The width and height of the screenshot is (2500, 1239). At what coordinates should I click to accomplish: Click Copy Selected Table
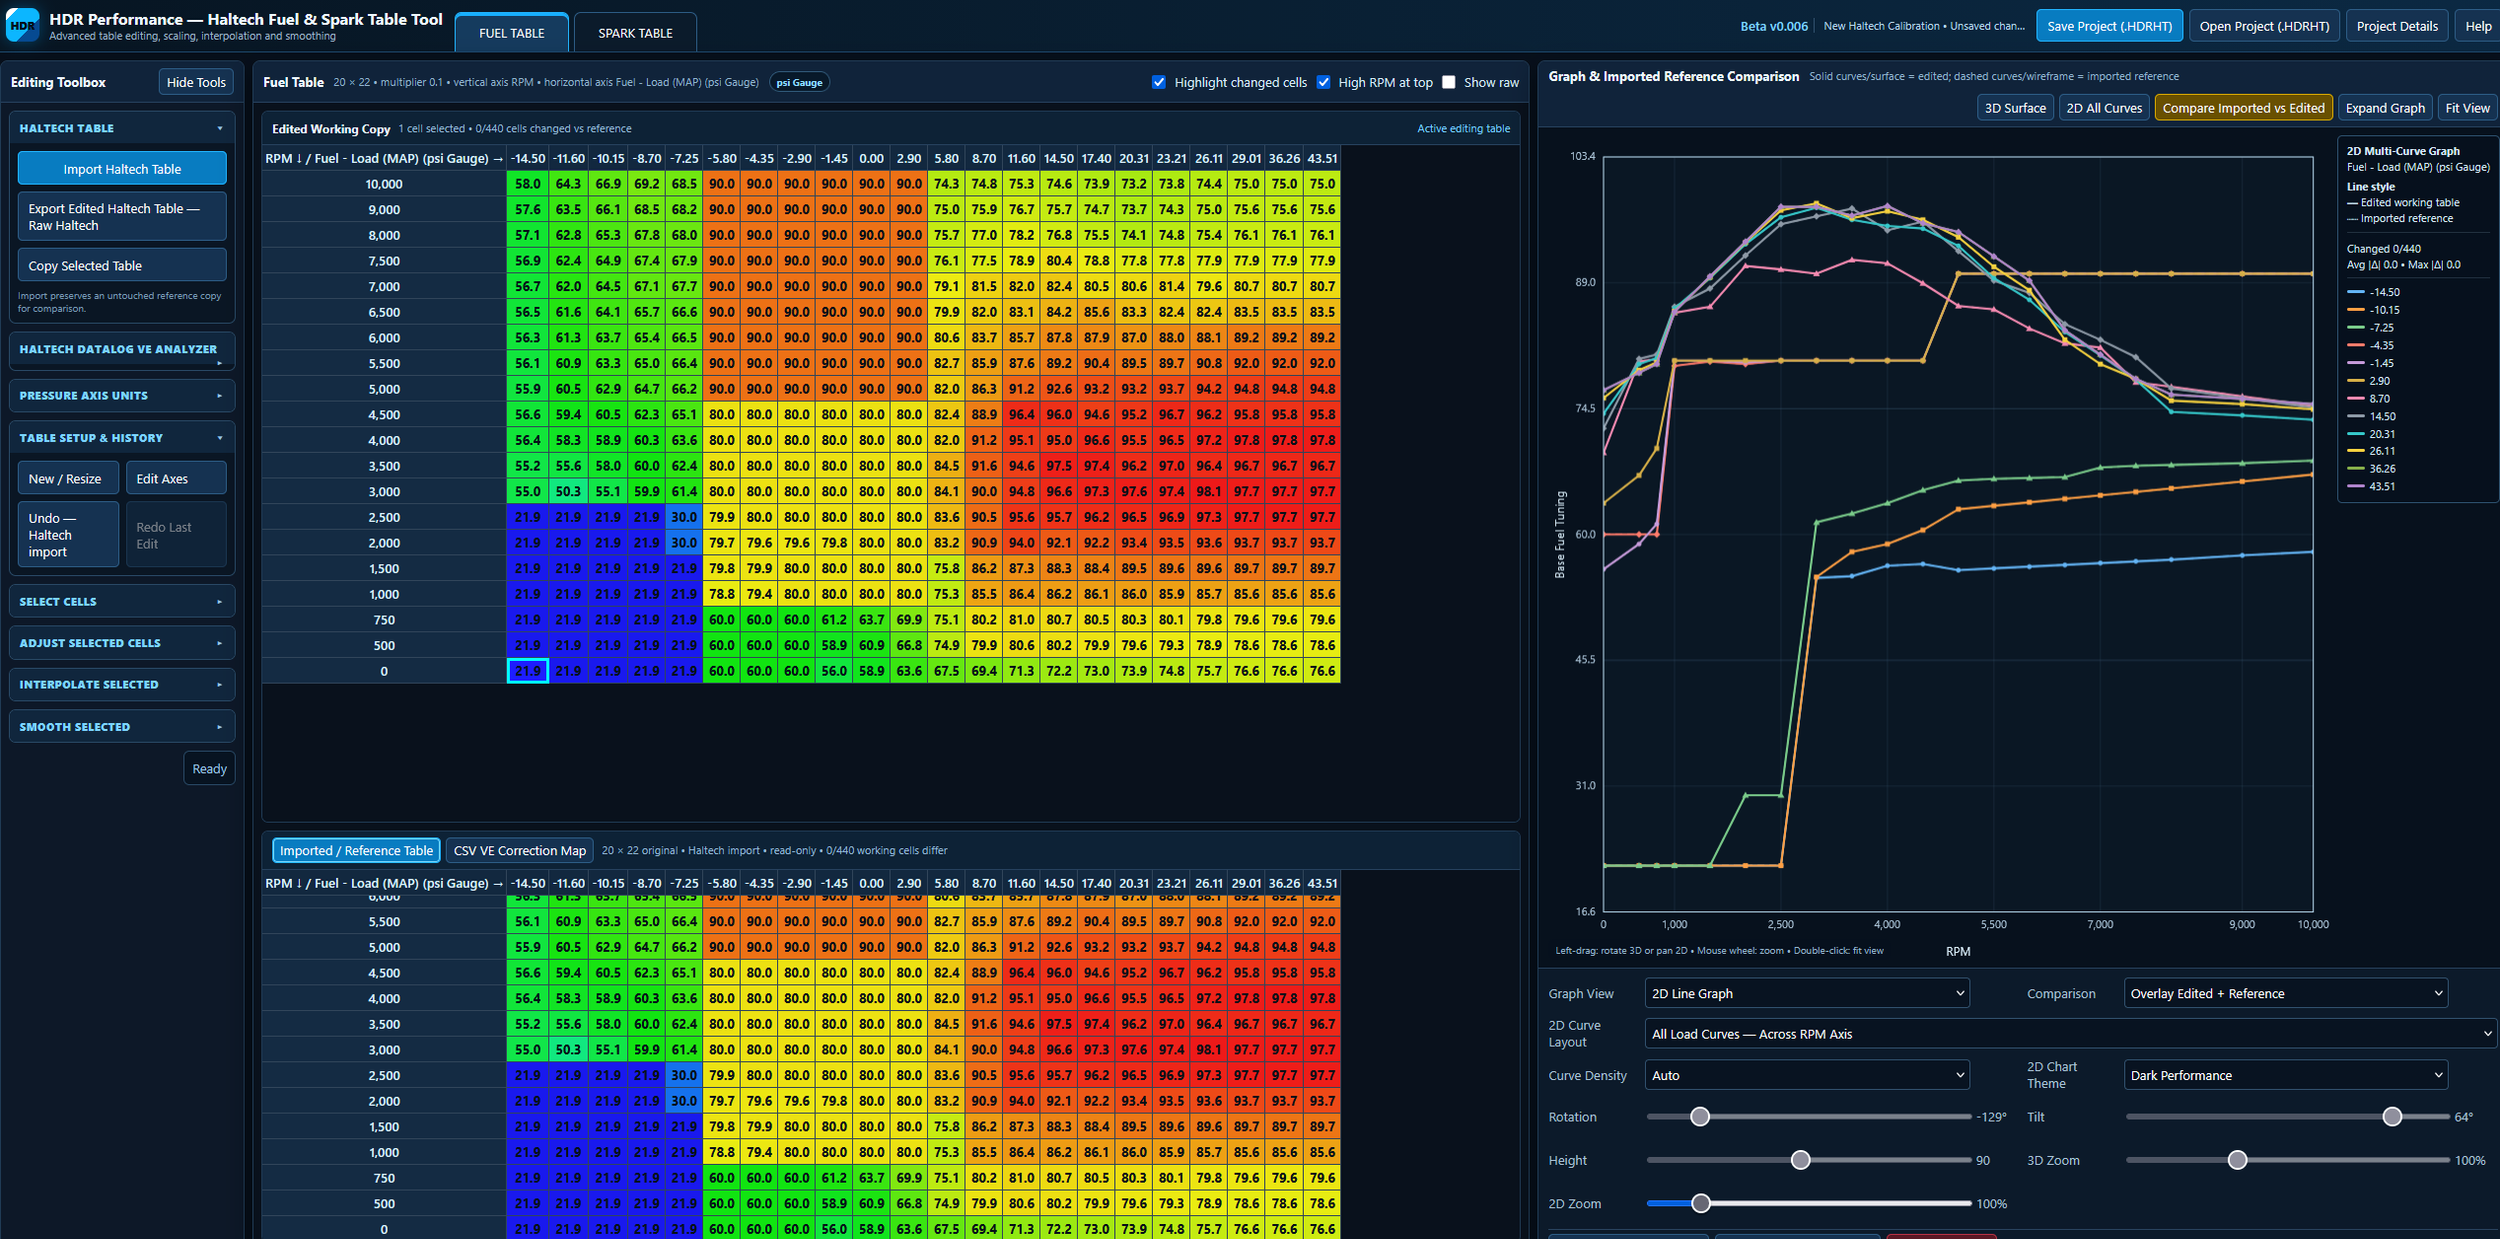coord(122,265)
